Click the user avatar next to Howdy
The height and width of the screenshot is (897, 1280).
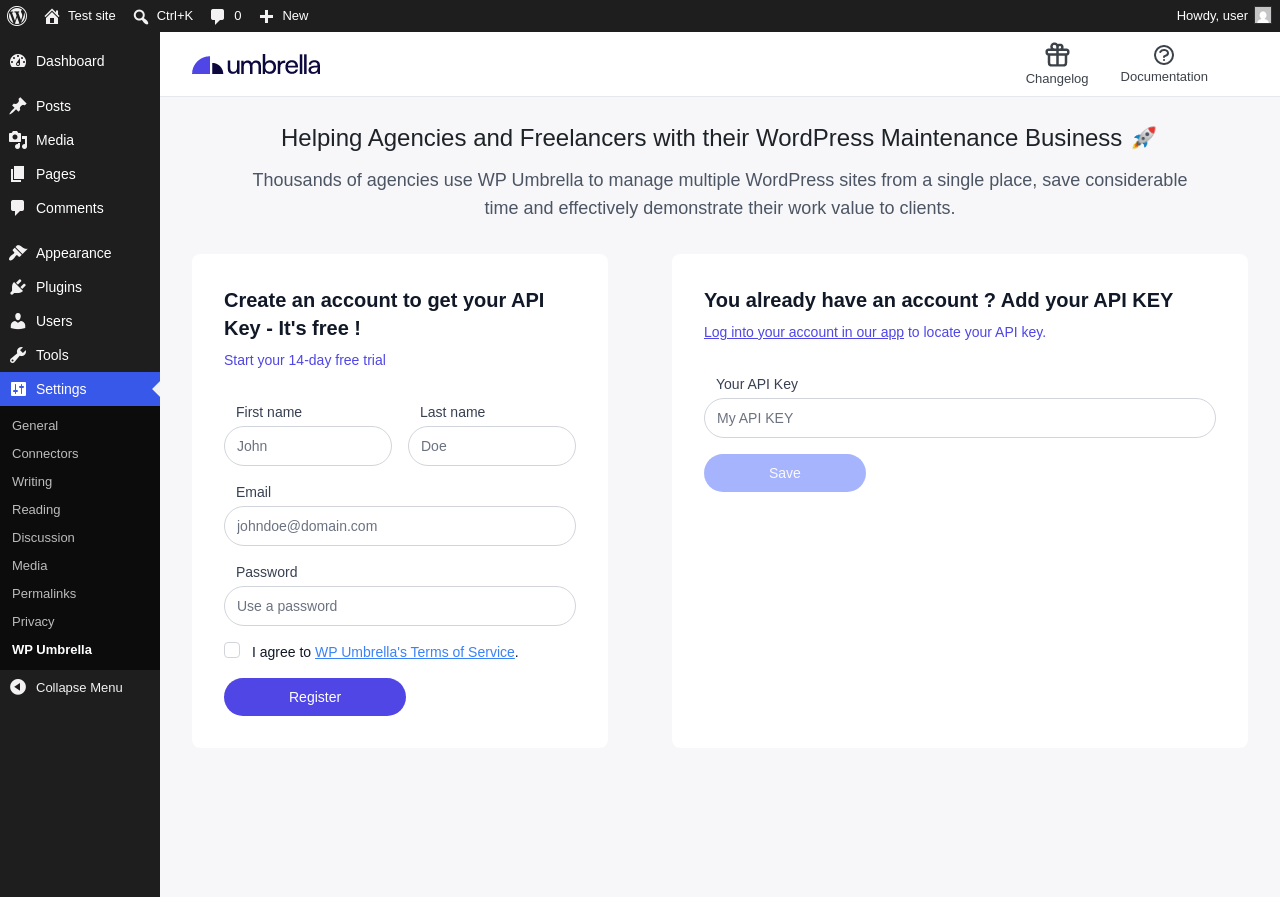pyautogui.click(x=1263, y=15)
